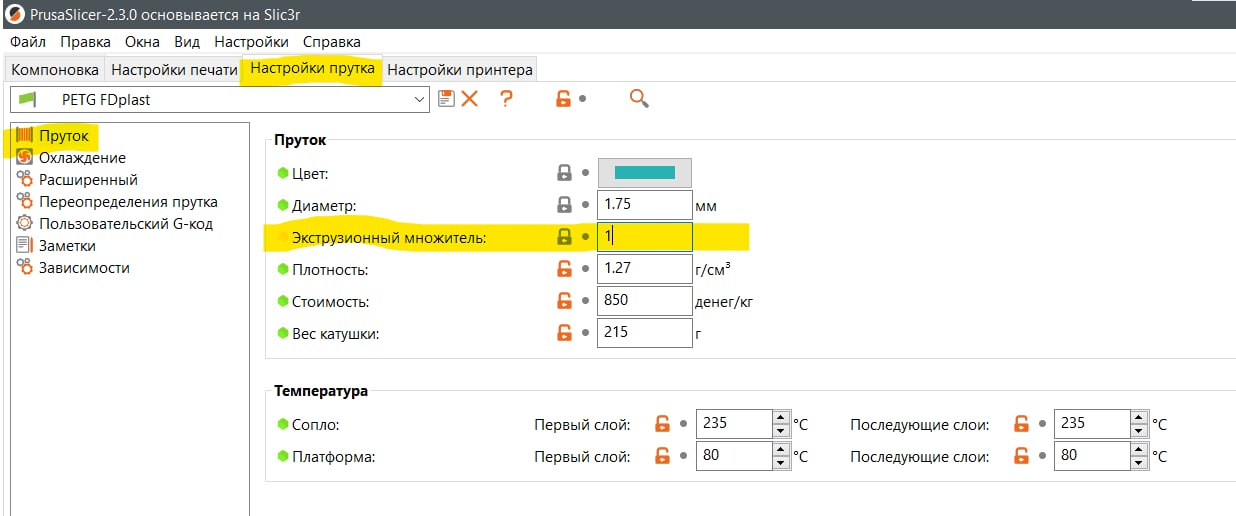The image size is (1236, 516).
Task: Click the Экструзионный множитель input field
Action: click(x=645, y=237)
